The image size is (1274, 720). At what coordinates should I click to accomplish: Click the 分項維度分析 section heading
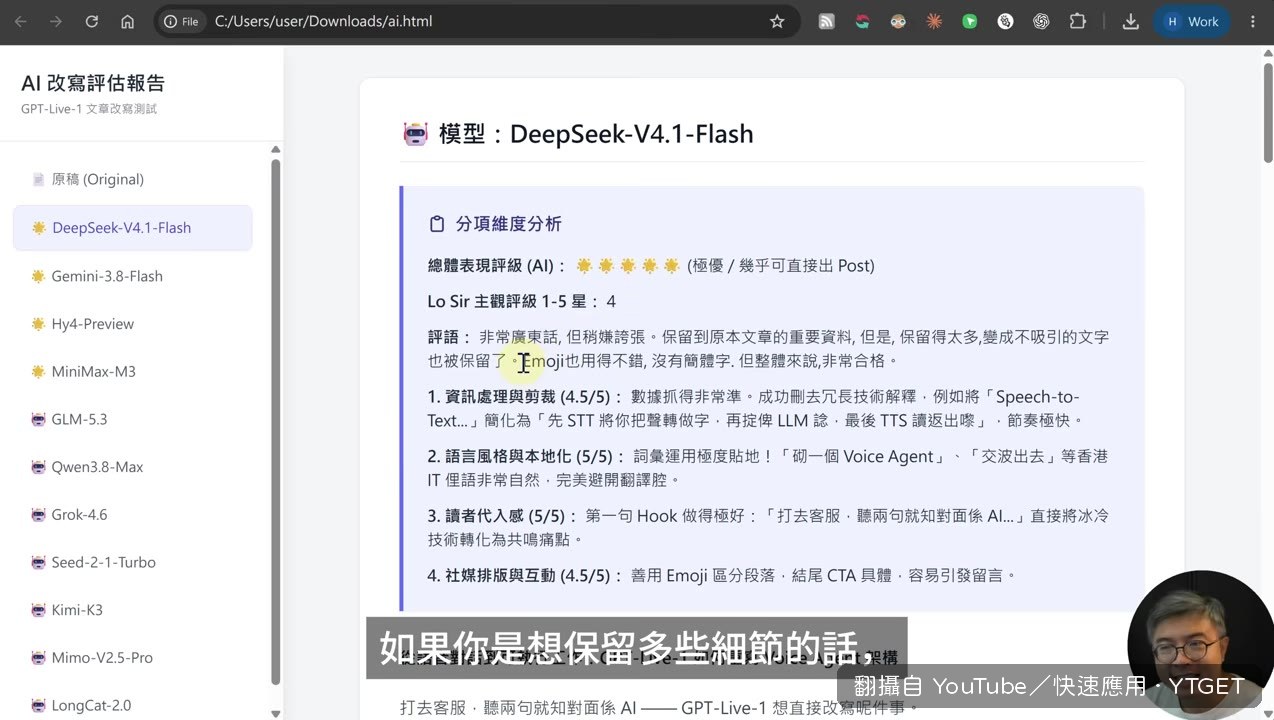click(x=509, y=224)
